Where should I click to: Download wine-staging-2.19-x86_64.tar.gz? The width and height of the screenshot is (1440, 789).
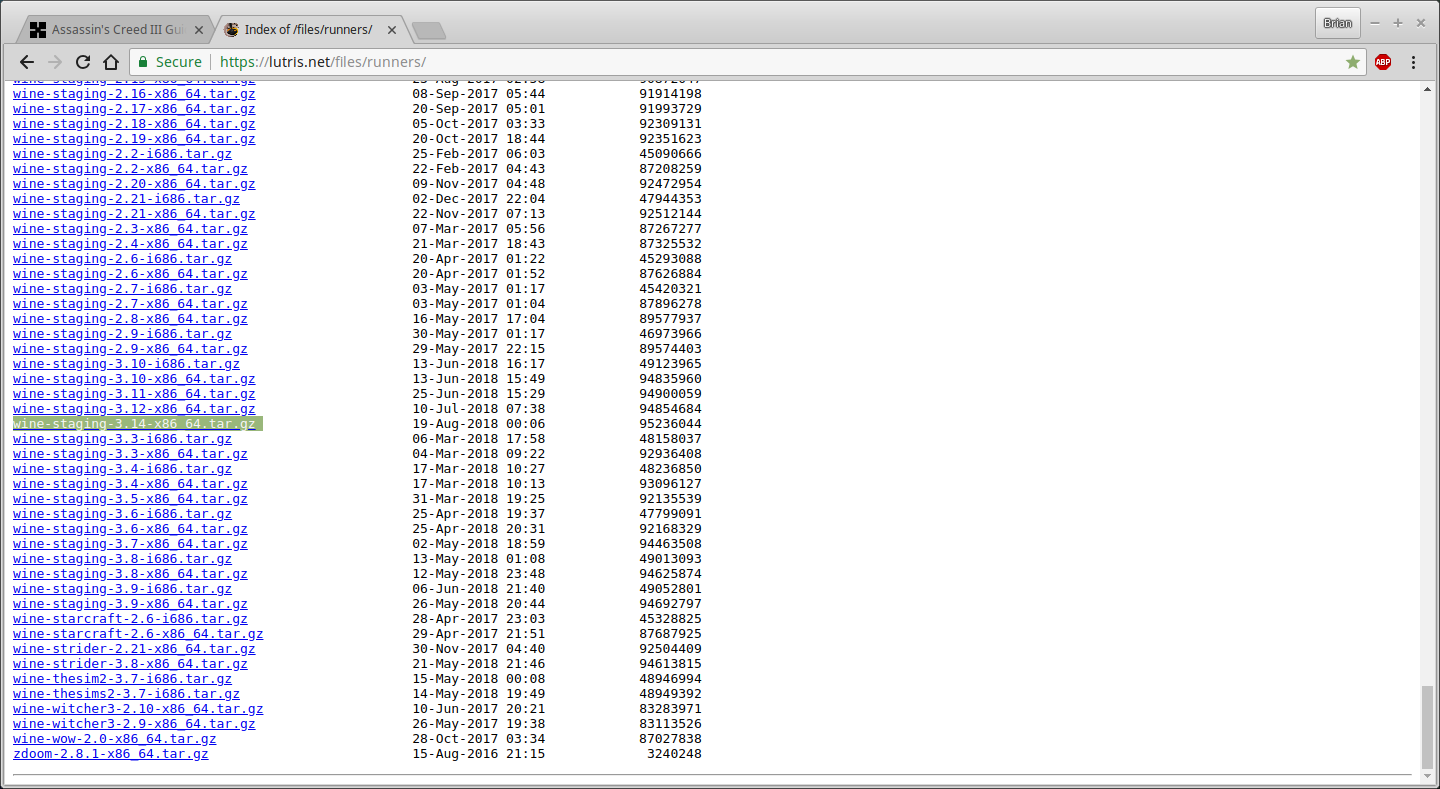(x=134, y=139)
